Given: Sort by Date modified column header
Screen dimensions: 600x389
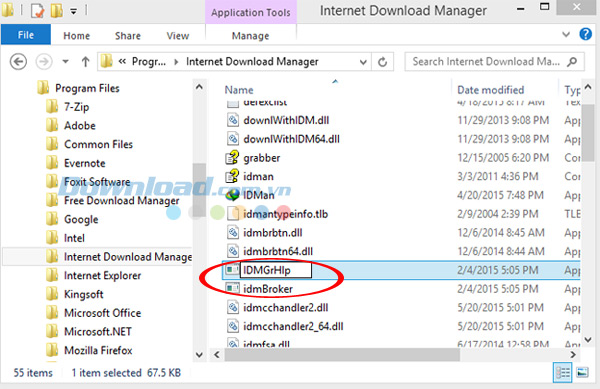Looking at the screenshot, I should point(491,90).
